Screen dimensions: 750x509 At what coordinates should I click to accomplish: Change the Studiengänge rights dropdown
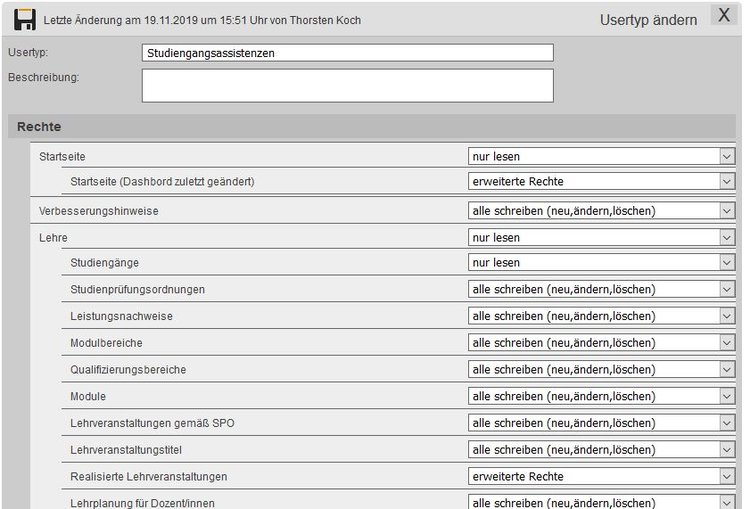[x=601, y=263]
